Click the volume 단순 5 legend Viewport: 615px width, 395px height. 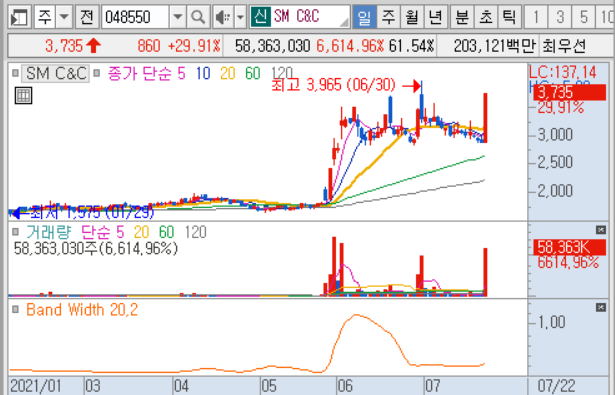pos(102,232)
